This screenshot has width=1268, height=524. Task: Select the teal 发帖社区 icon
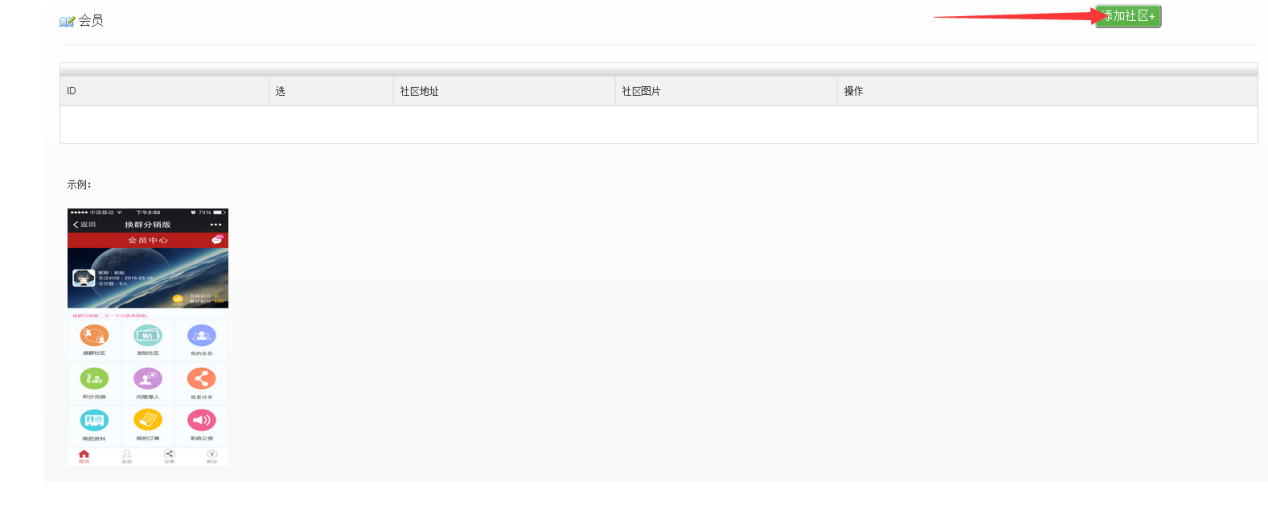148,336
